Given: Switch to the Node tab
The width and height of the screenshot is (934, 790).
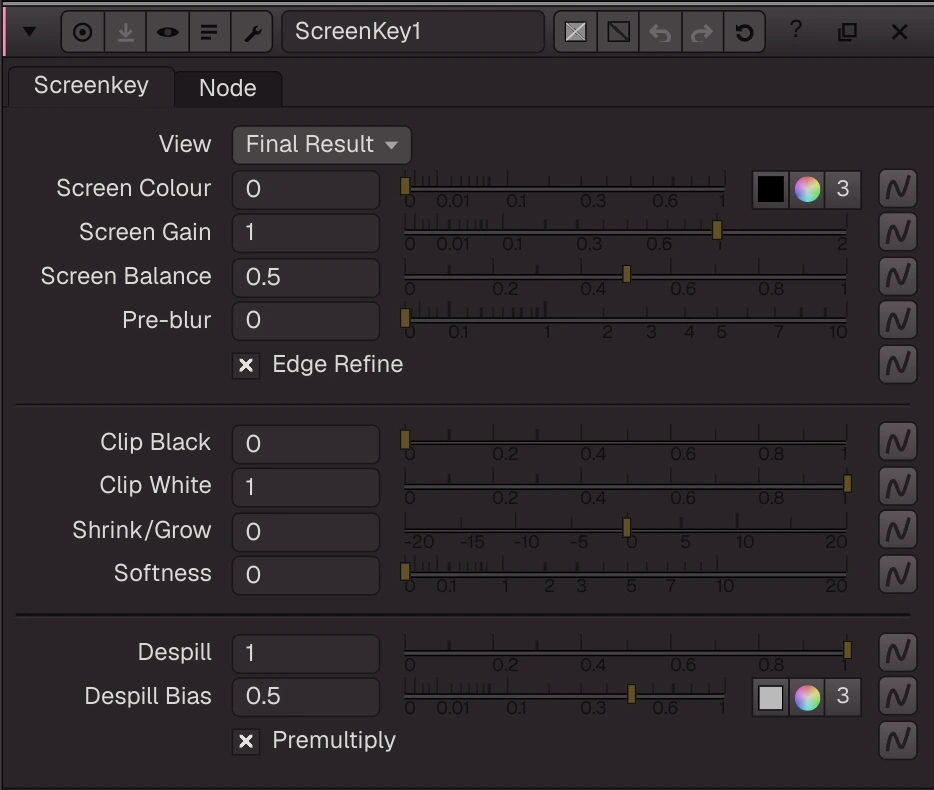Looking at the screenshot, I should pyautogui.click(x=228, y=88).
